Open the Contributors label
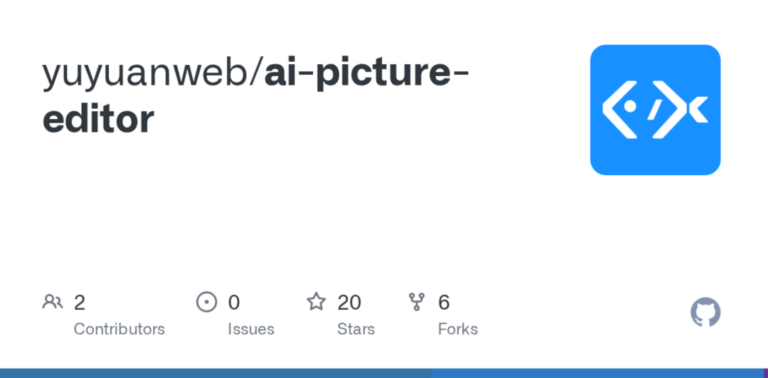Image resolution: width=768 pixels, height=378 pixels. 119,329
